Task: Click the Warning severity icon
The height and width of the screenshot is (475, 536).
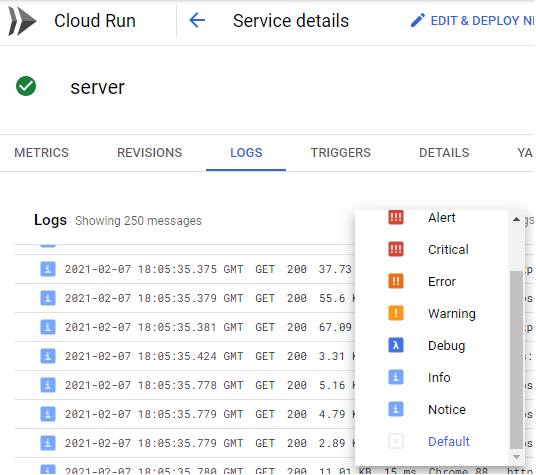Action: click(x=396, y=313)
